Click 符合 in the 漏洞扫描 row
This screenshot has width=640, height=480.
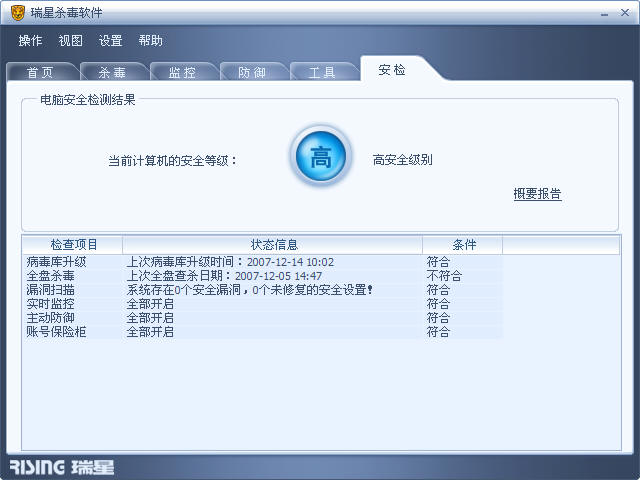(438, 290)
